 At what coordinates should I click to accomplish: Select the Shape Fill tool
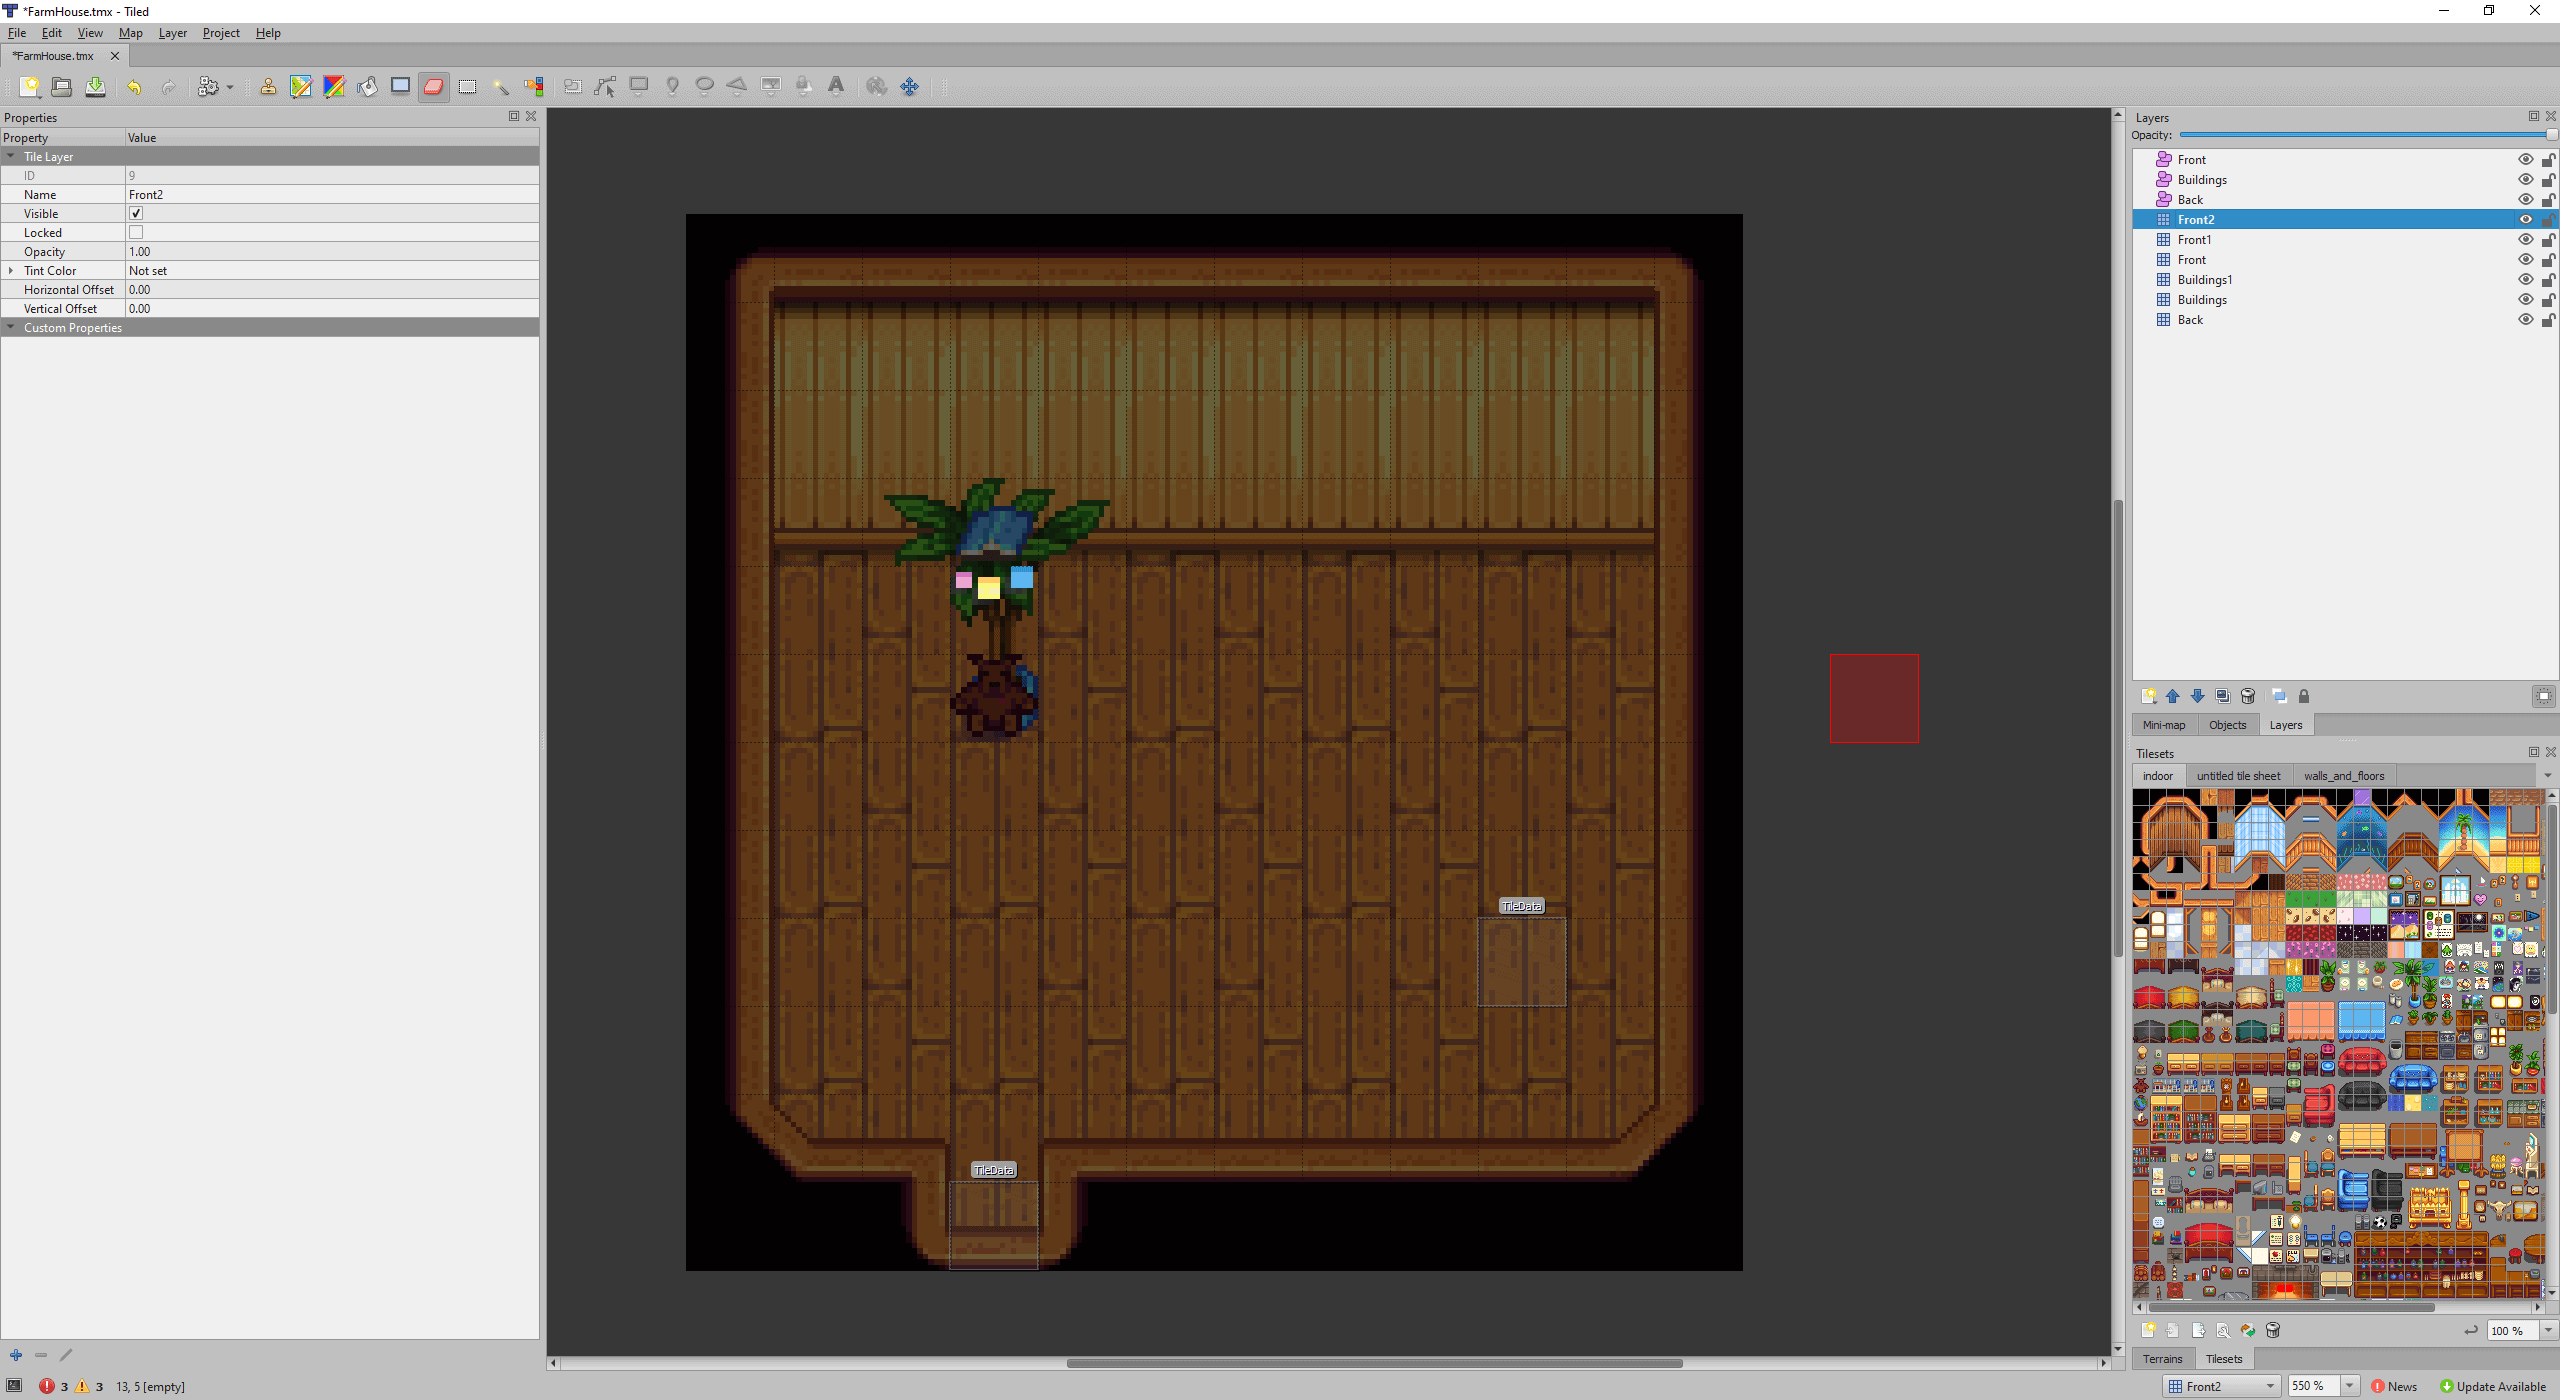click(x=400, y=87)
